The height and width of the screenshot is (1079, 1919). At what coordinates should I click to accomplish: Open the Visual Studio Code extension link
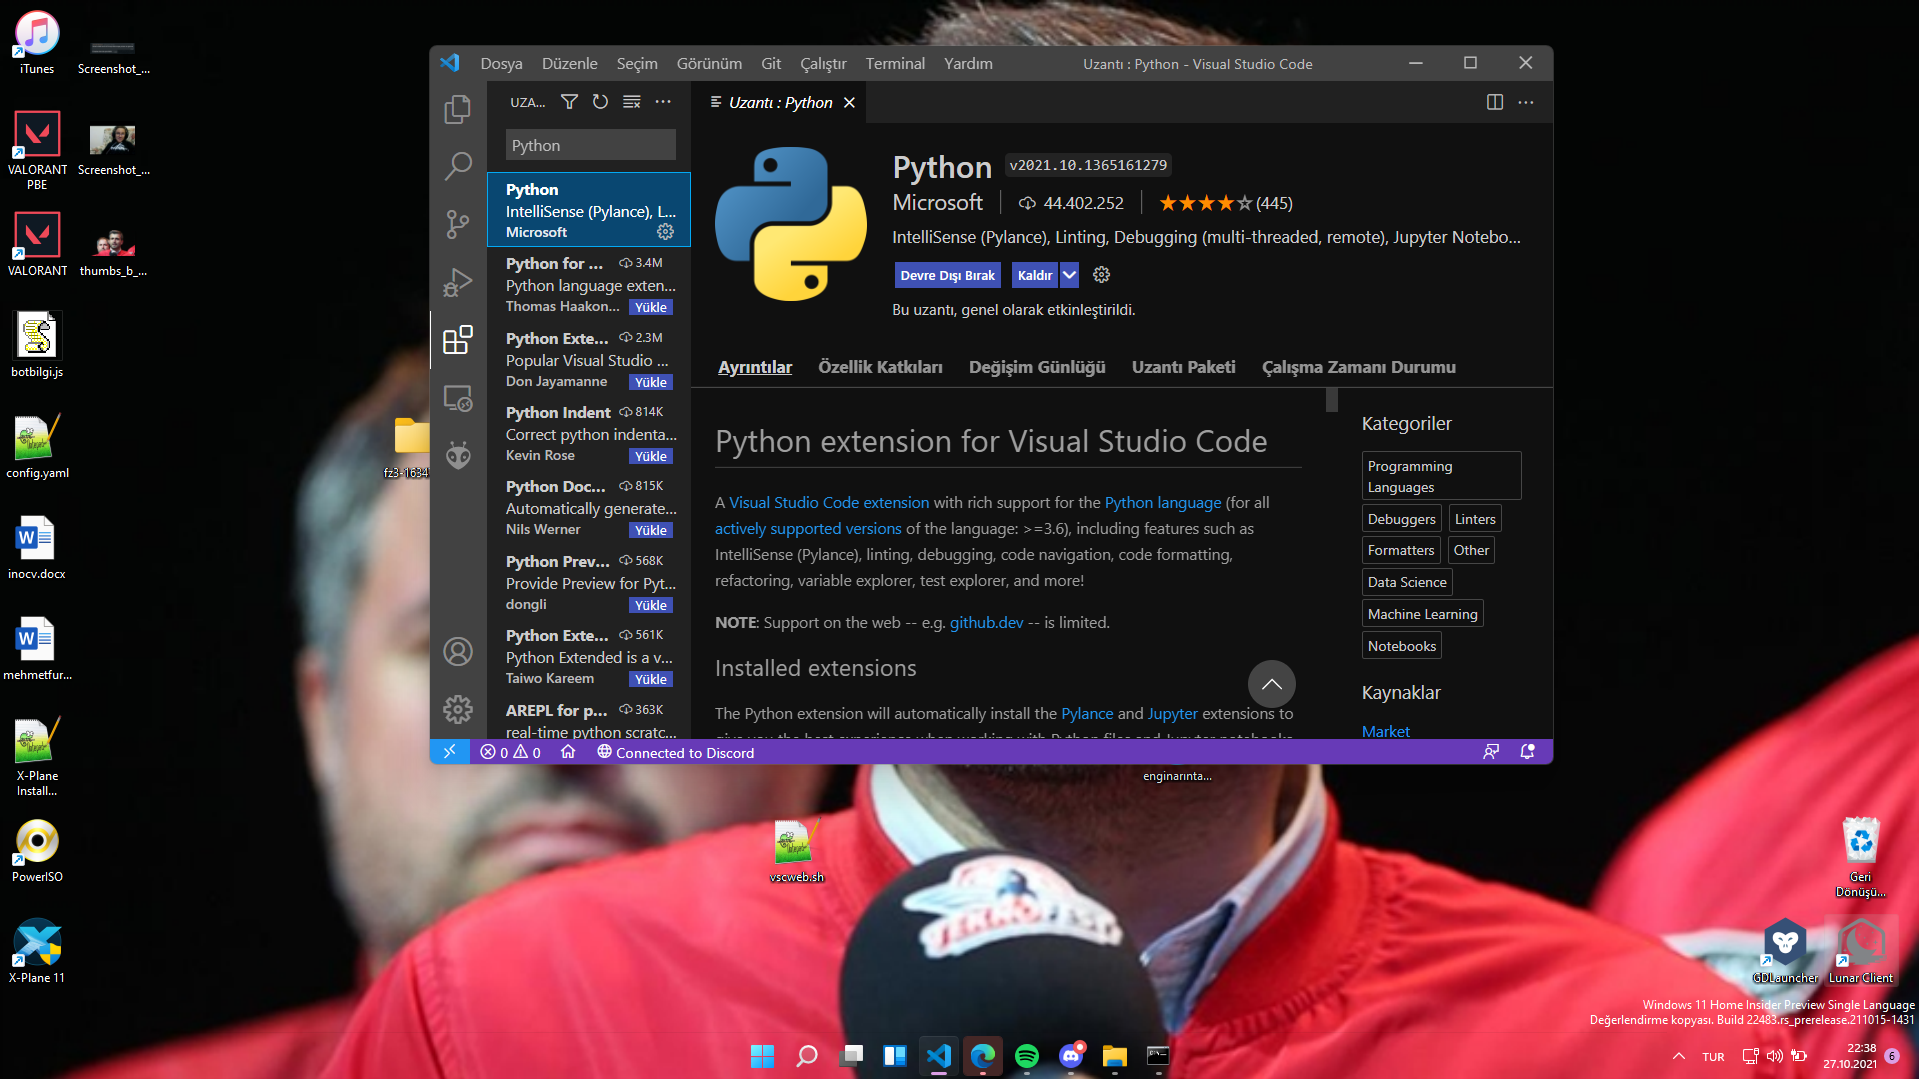tap(829, 502)
